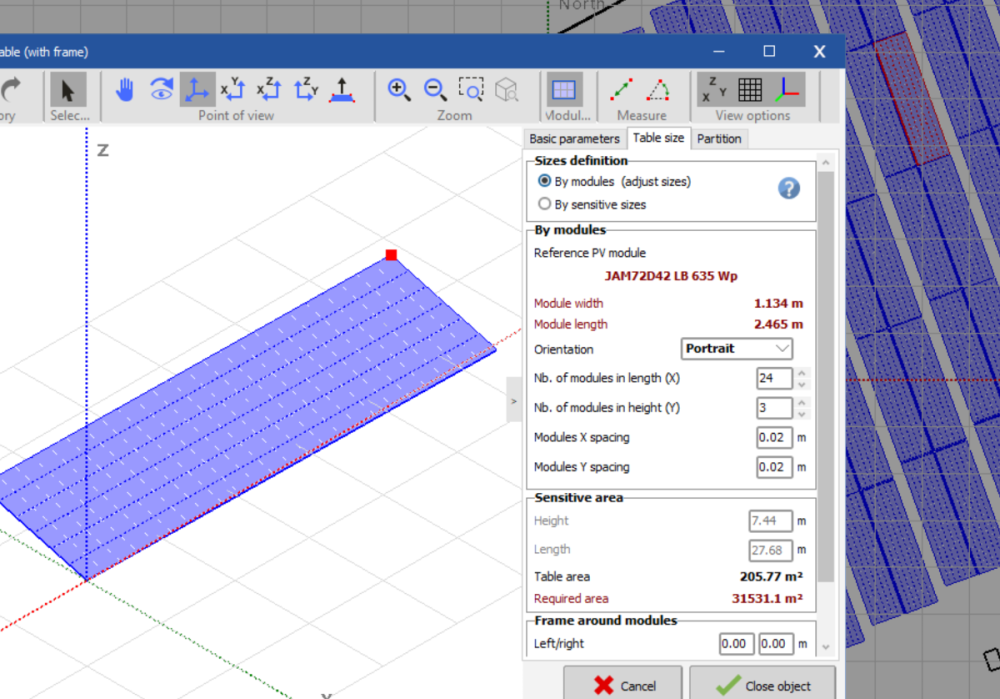Viewport: 1000px width, 699px height.
Task: Click the Modules X spacing field
Action: click(x=774, y=438)
